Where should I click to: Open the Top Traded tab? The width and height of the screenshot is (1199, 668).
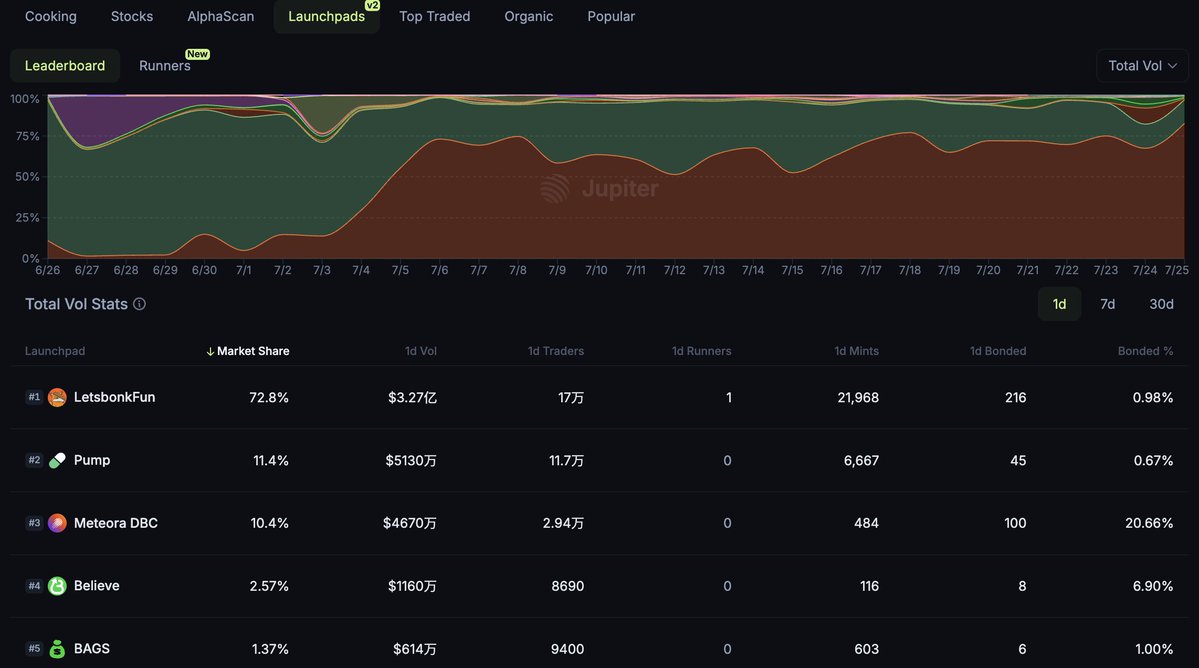click(x=434, y=16)
